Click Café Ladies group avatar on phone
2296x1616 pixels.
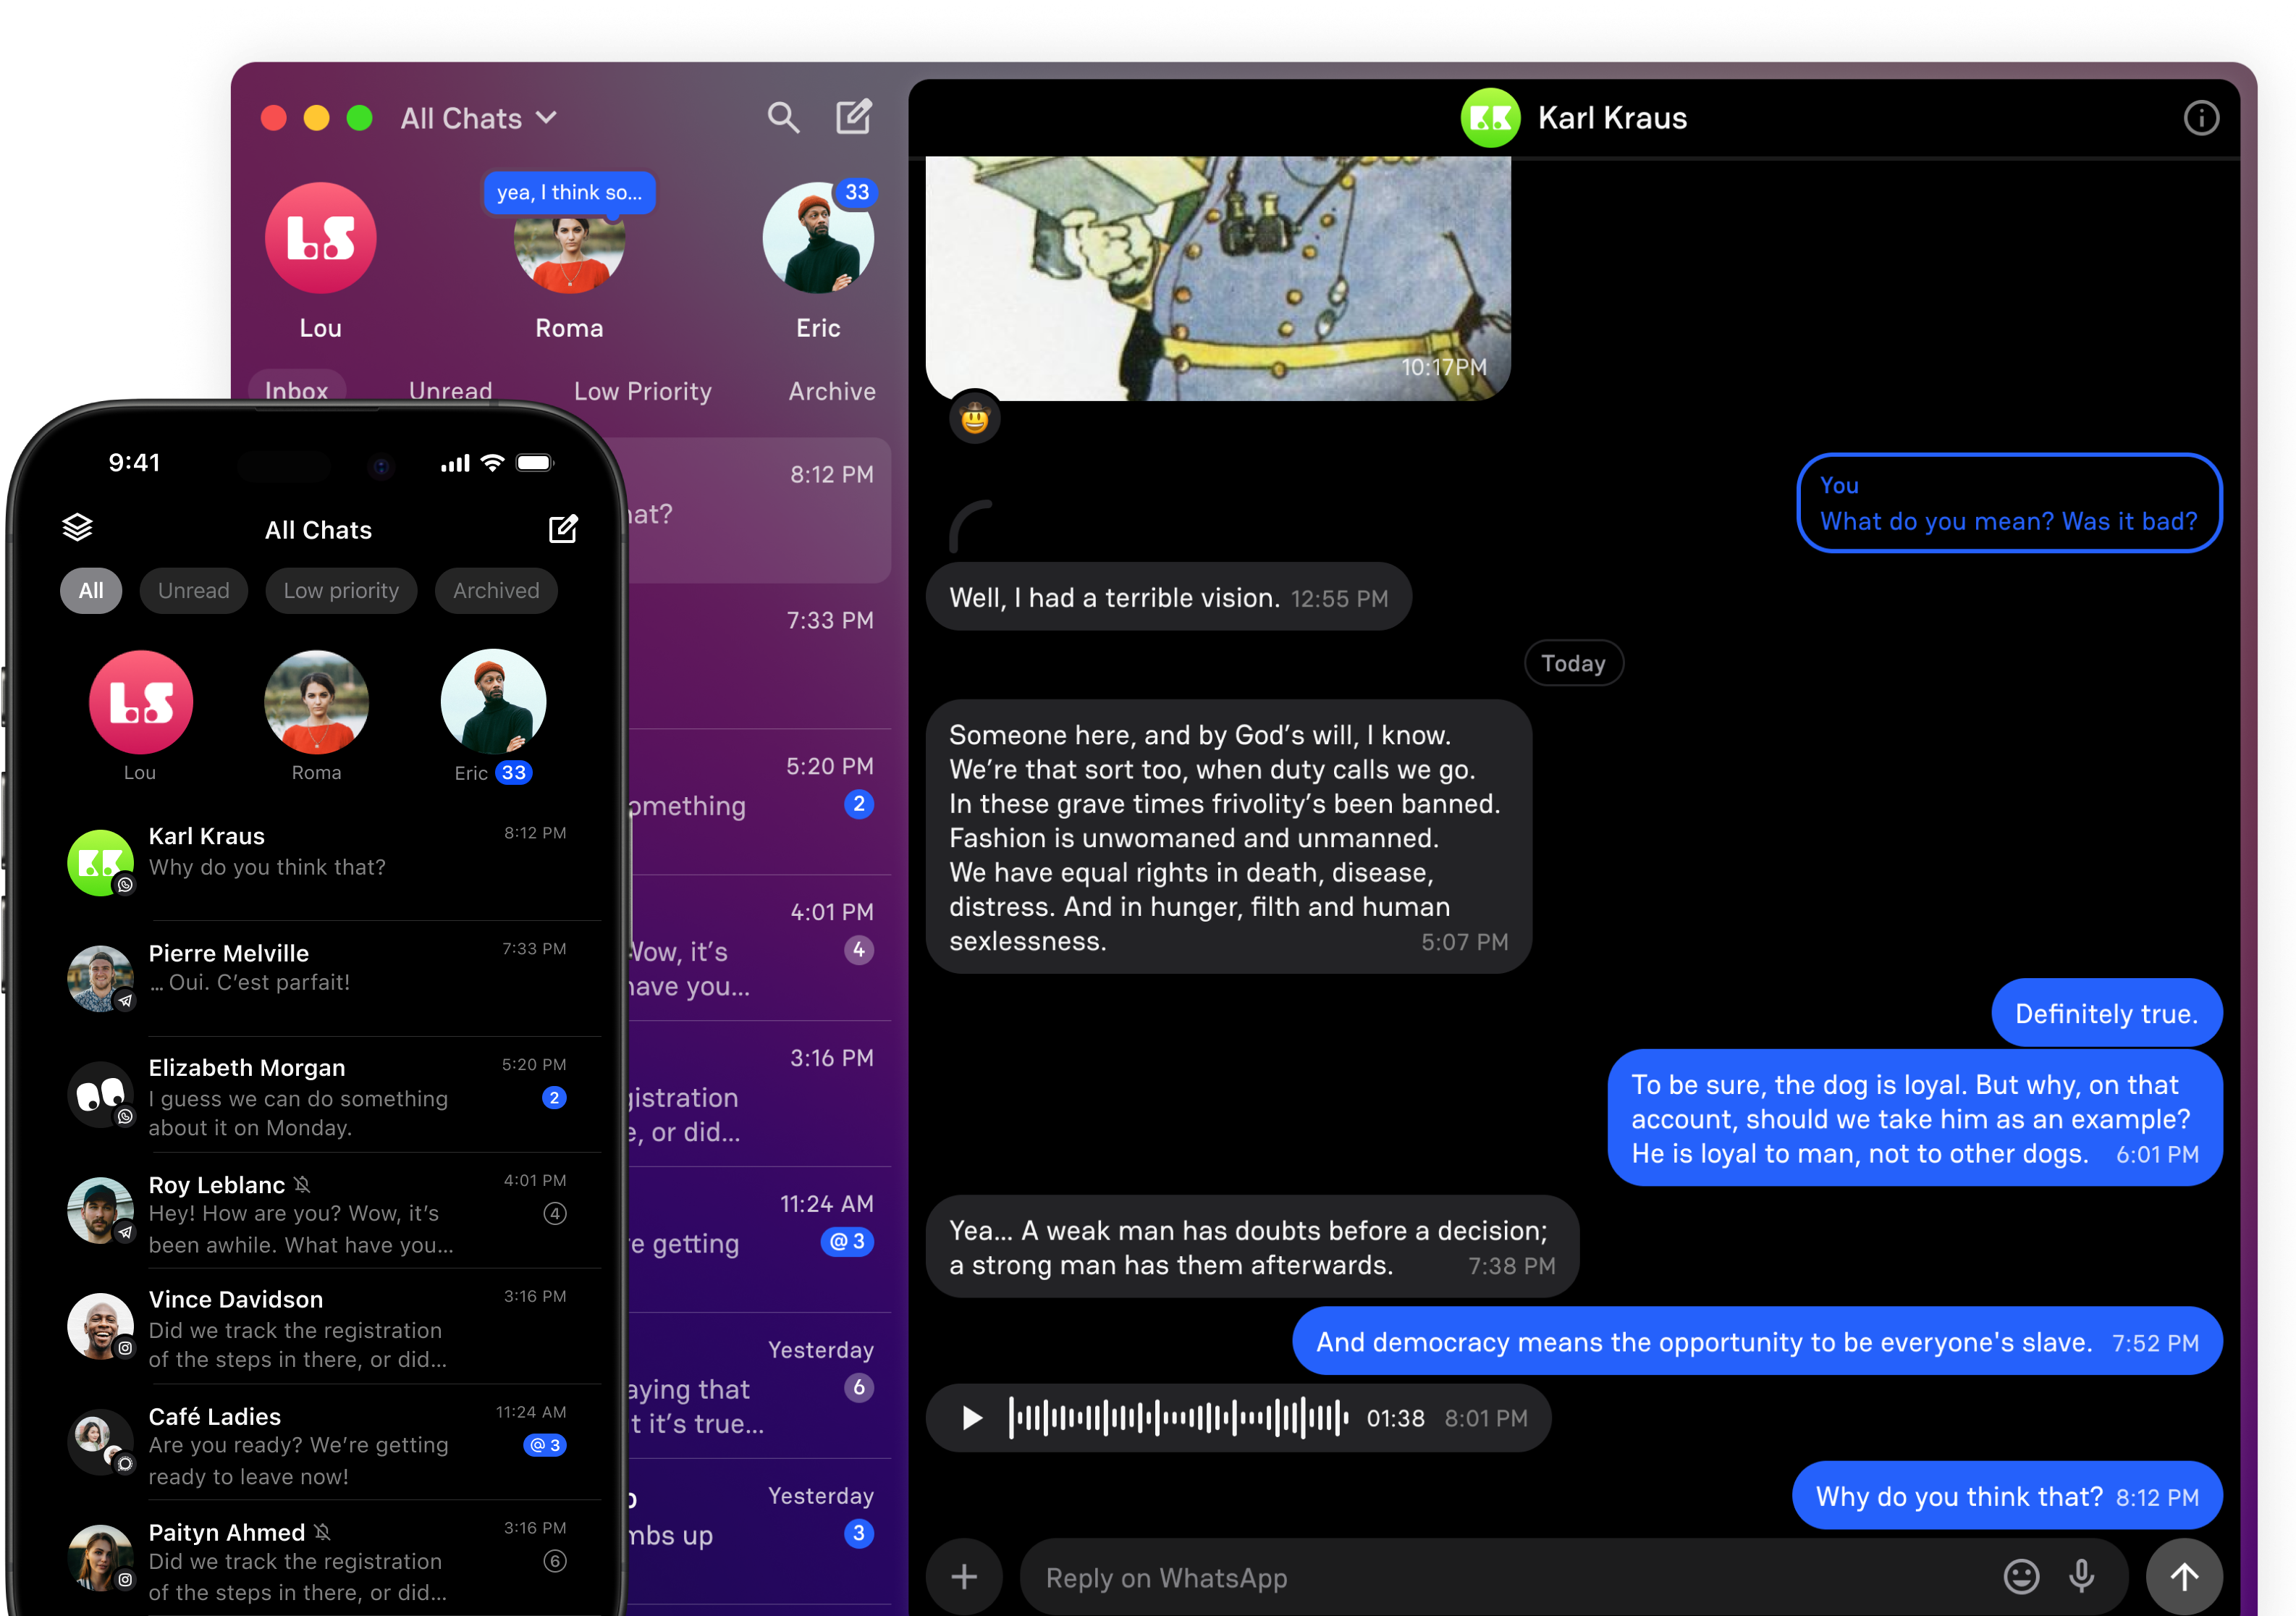[100, 1442]
